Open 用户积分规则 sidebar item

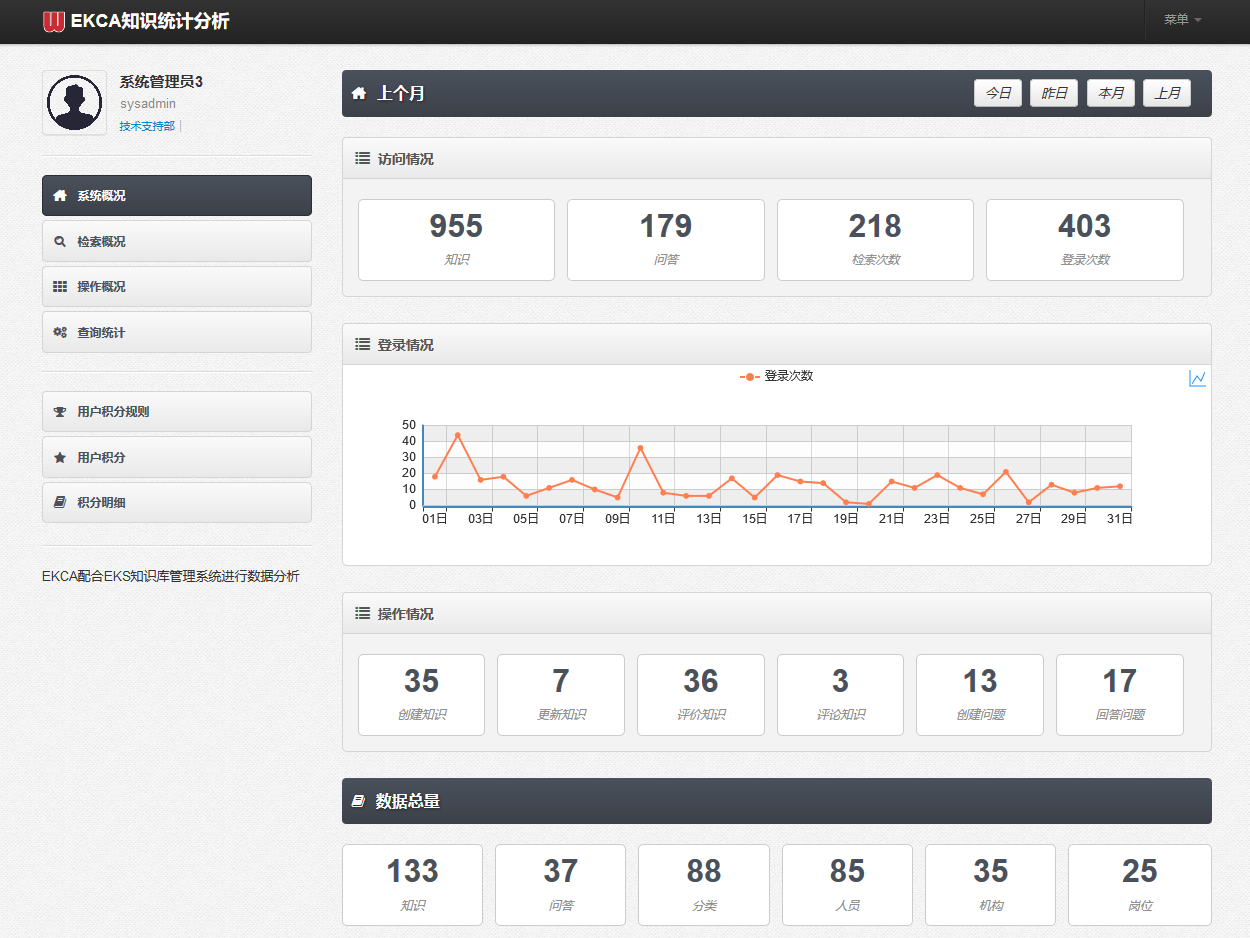coord(177,412)
